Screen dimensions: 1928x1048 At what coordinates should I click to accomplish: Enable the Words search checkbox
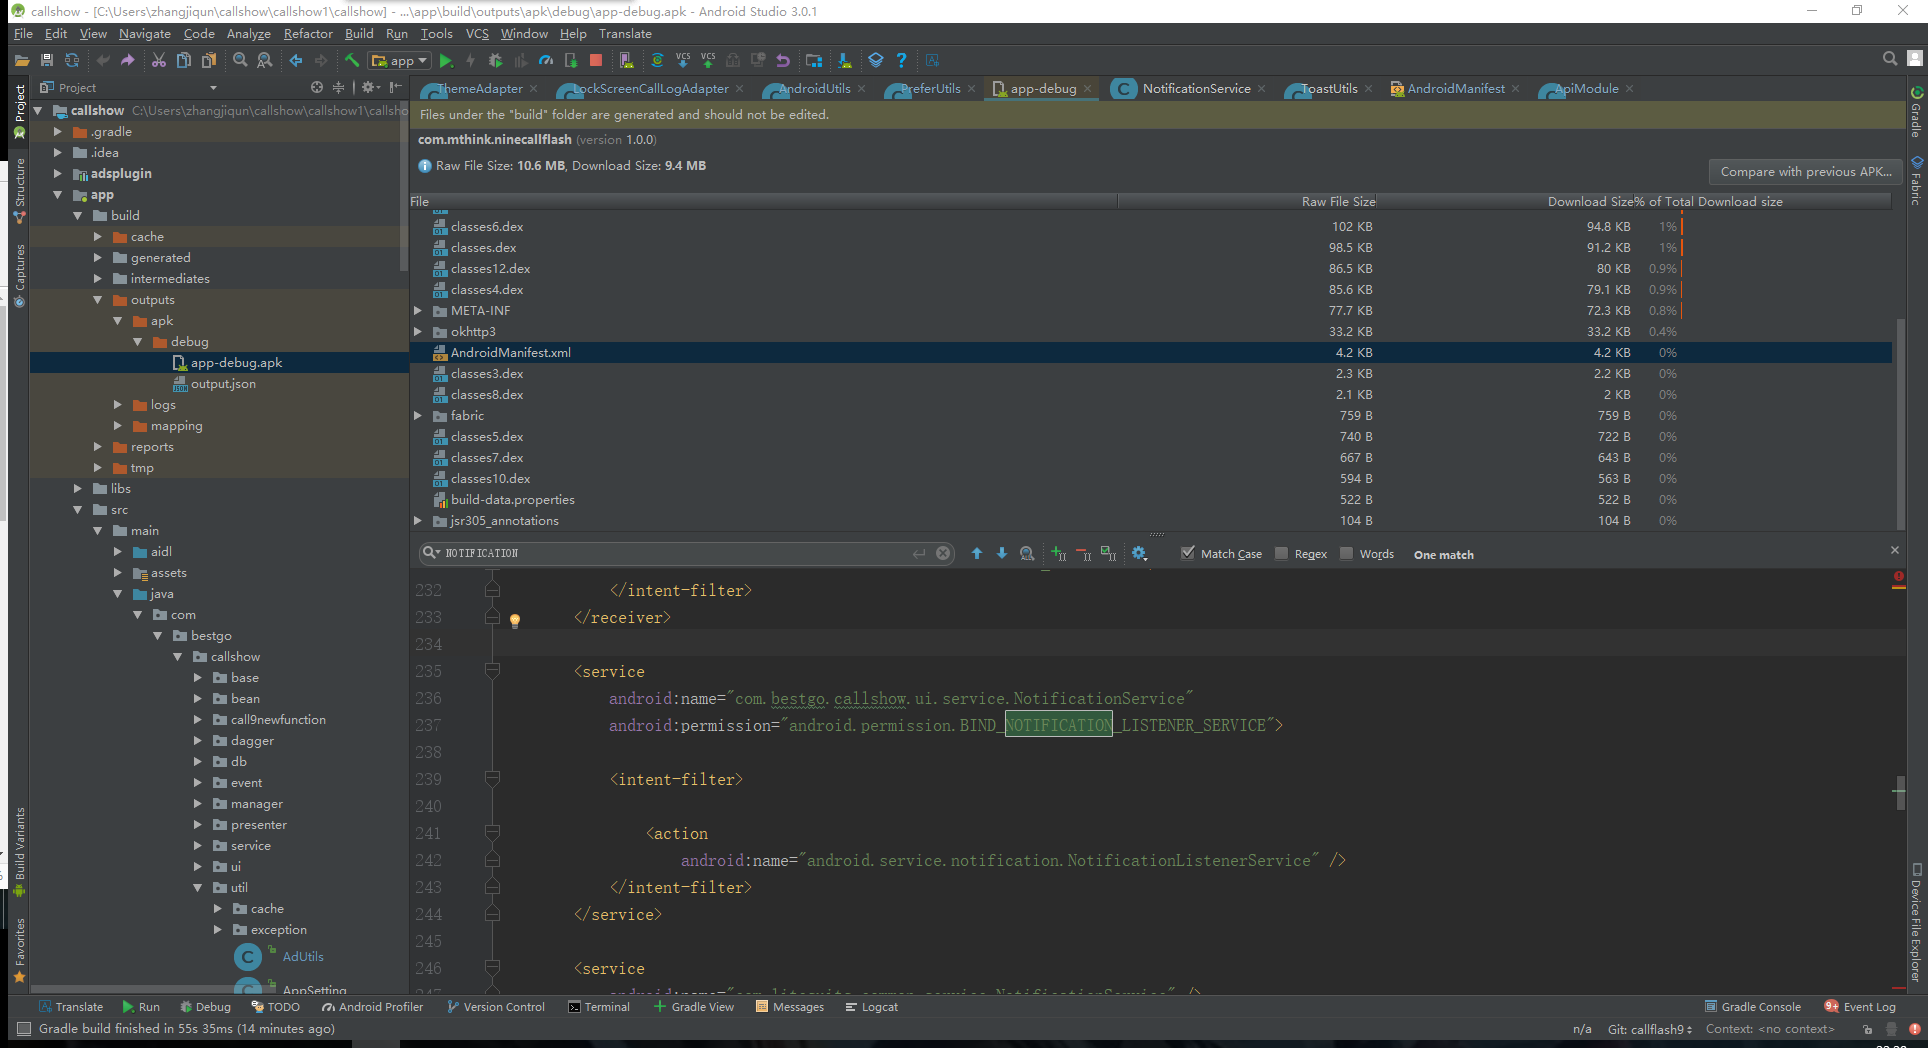coord(1346,554)
